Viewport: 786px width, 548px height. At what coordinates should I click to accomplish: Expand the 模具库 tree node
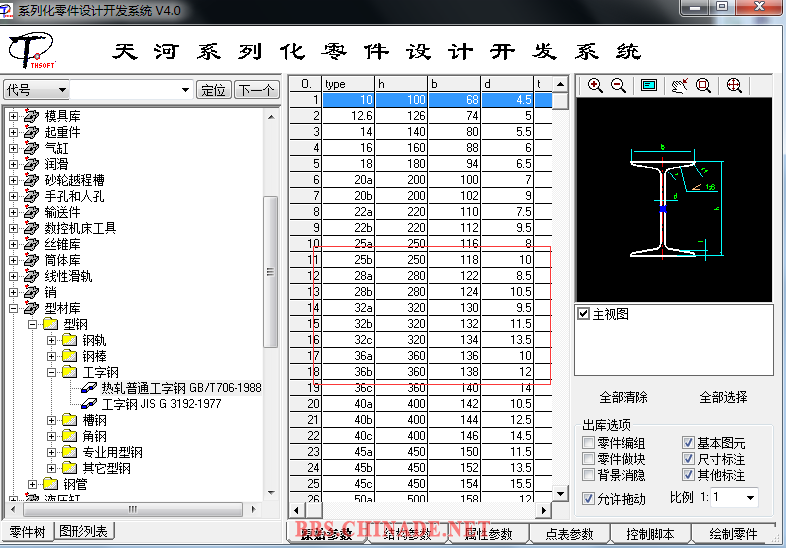[14, 116]
